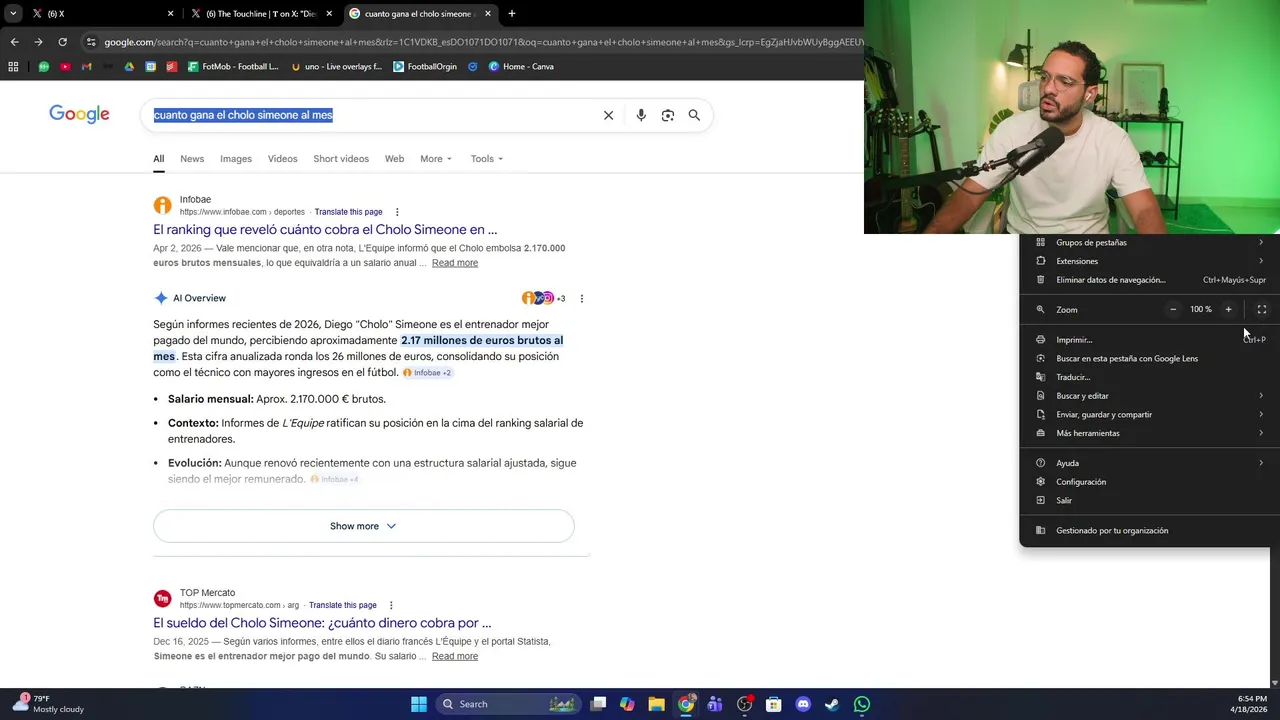Viewport: 1280px width, 720px height.
Task: Switch to the Web results tab
Action: point(395,159)
